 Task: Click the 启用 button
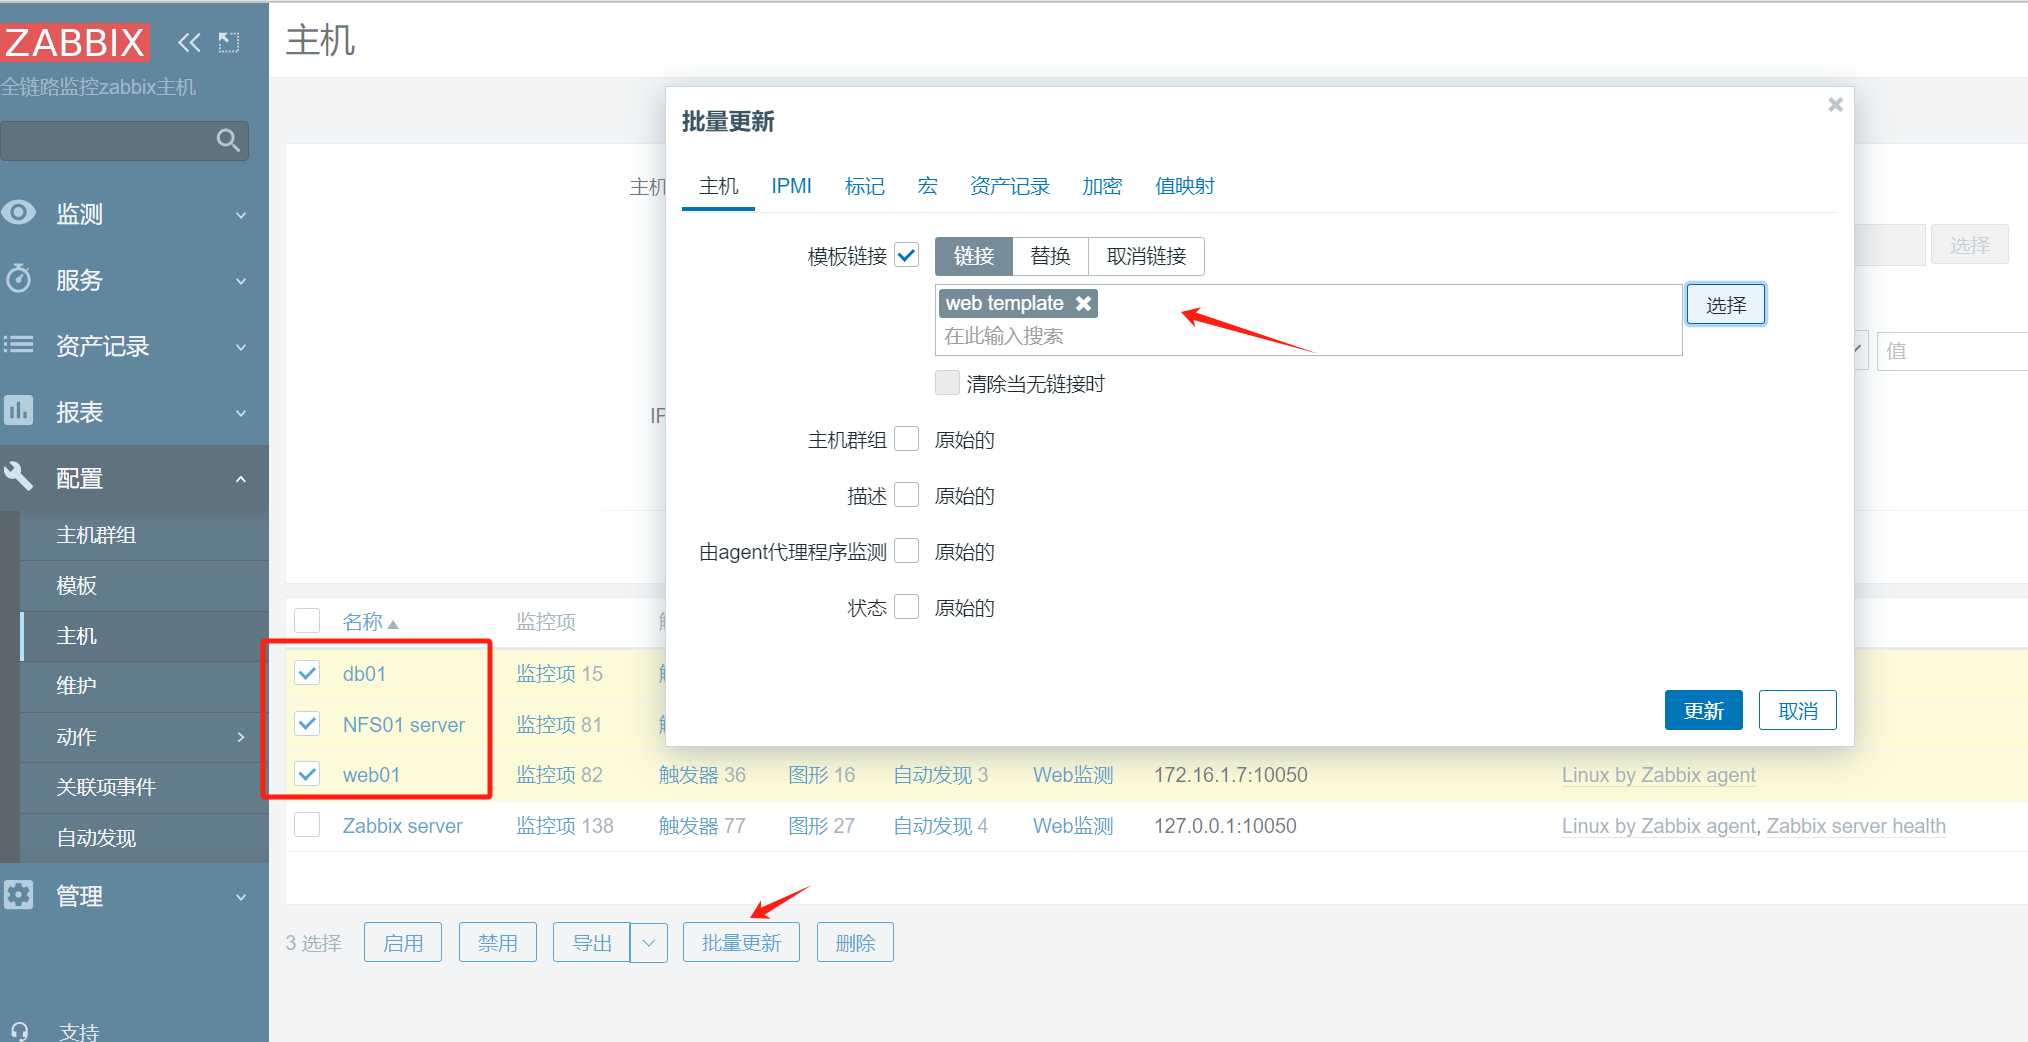403,942
